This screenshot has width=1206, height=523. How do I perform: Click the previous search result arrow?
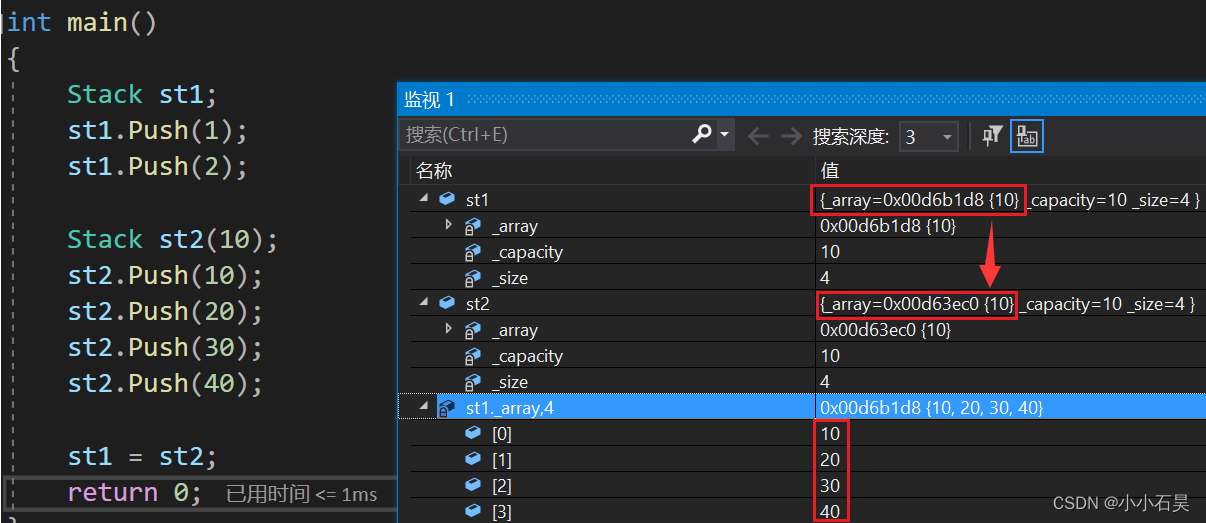758,136
